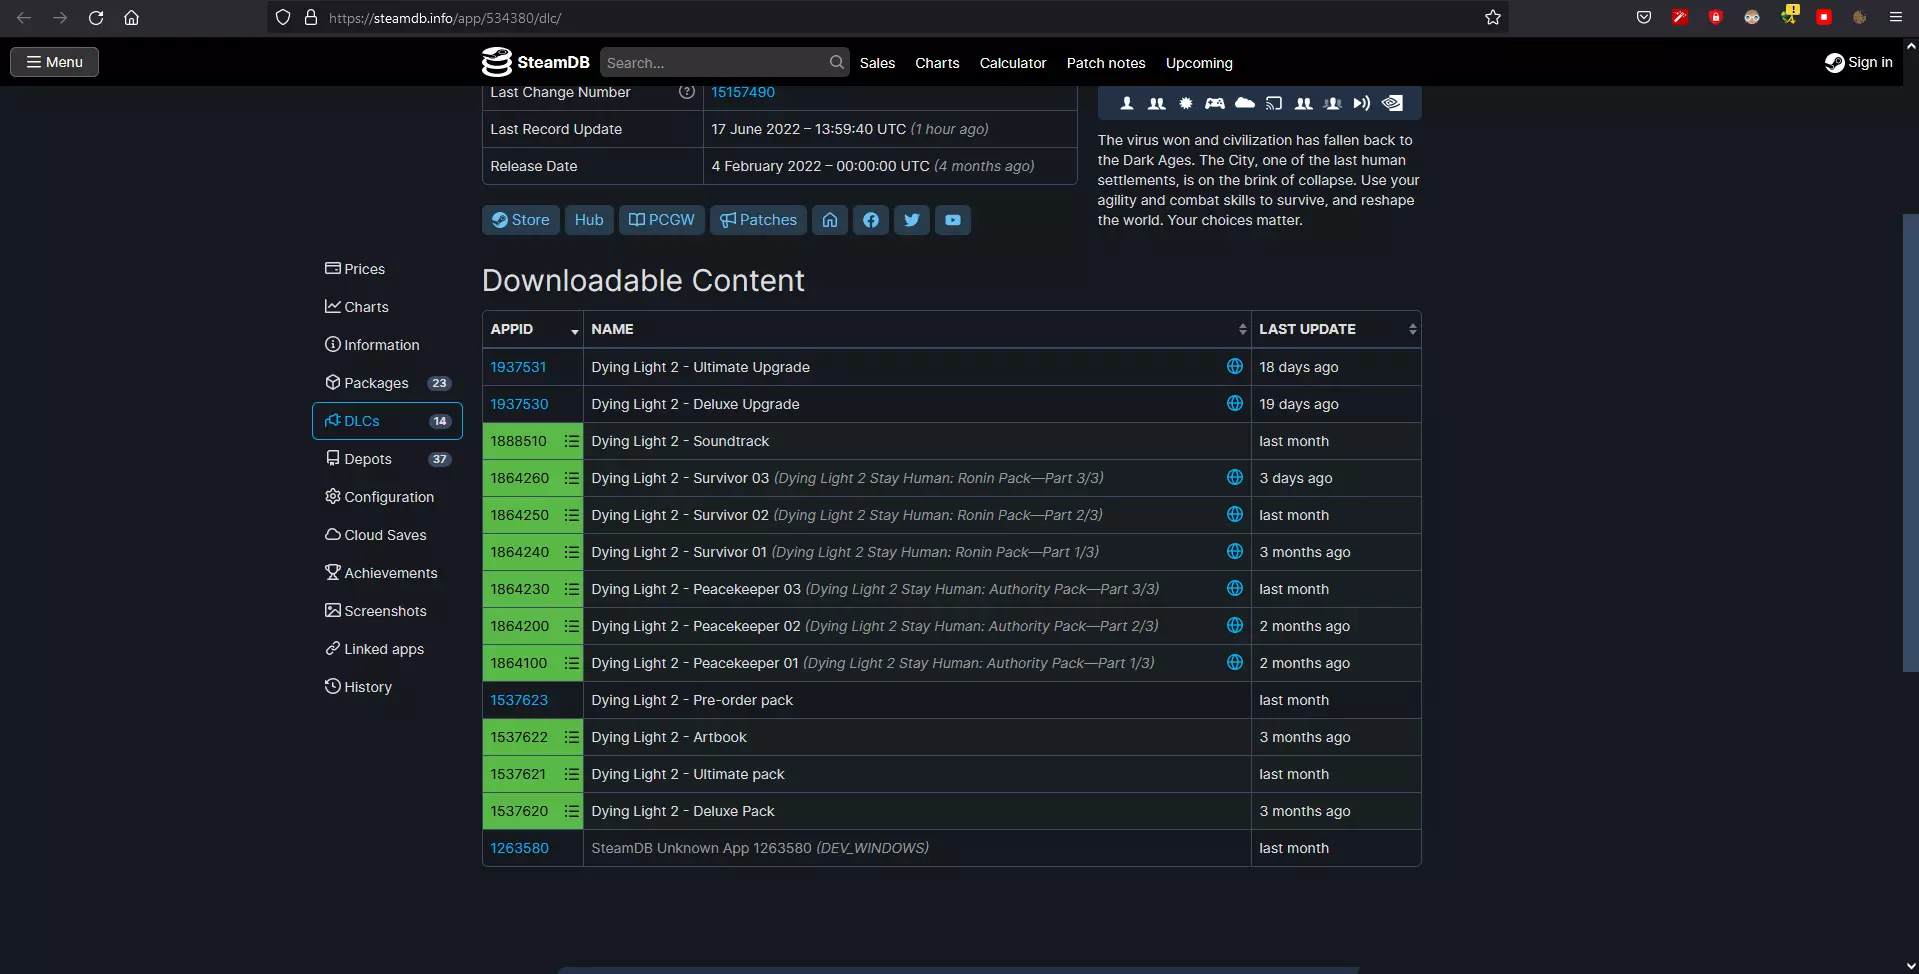Image resolution: width=1919 pixels, height=974 pixels.
Task: Open the game's homepage house icon
Action: pyautogui.click(x=830, y=220)
